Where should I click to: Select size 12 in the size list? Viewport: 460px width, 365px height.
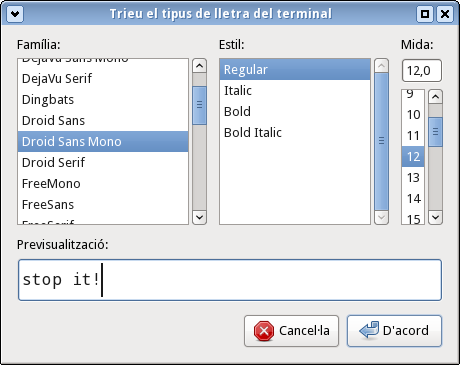tap(413, 157)
